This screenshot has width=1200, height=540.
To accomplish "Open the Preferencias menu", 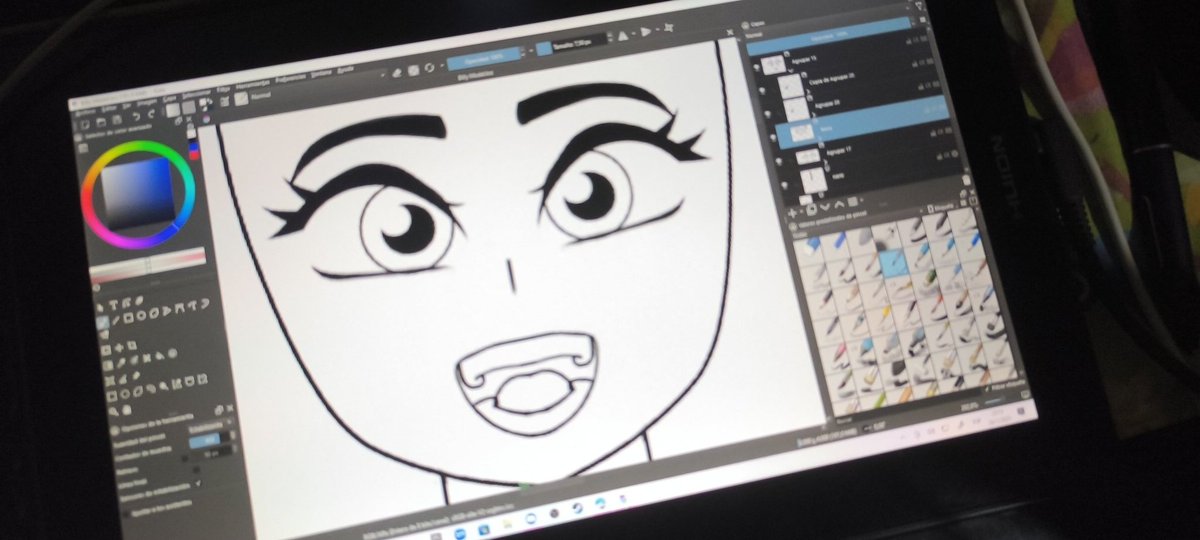I will (291, 79).
